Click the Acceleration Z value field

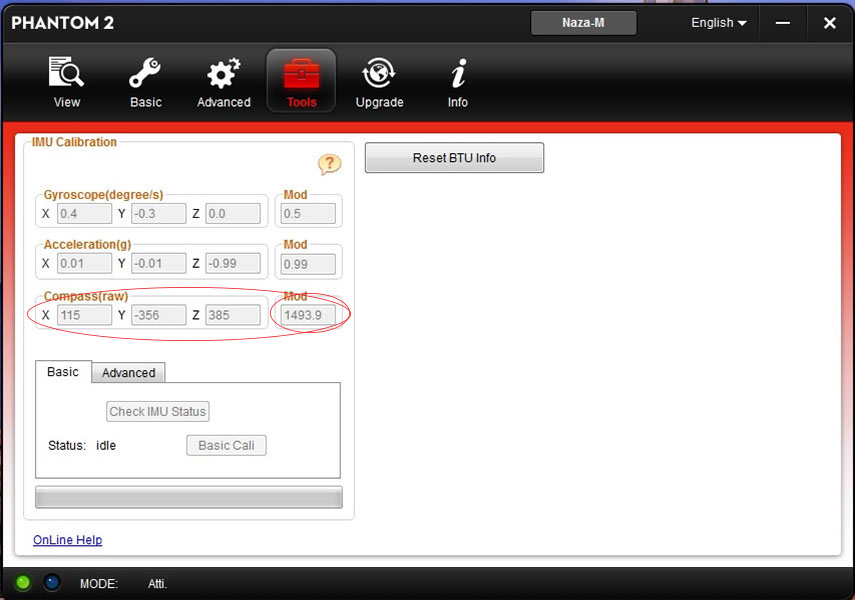click(233, 263)
